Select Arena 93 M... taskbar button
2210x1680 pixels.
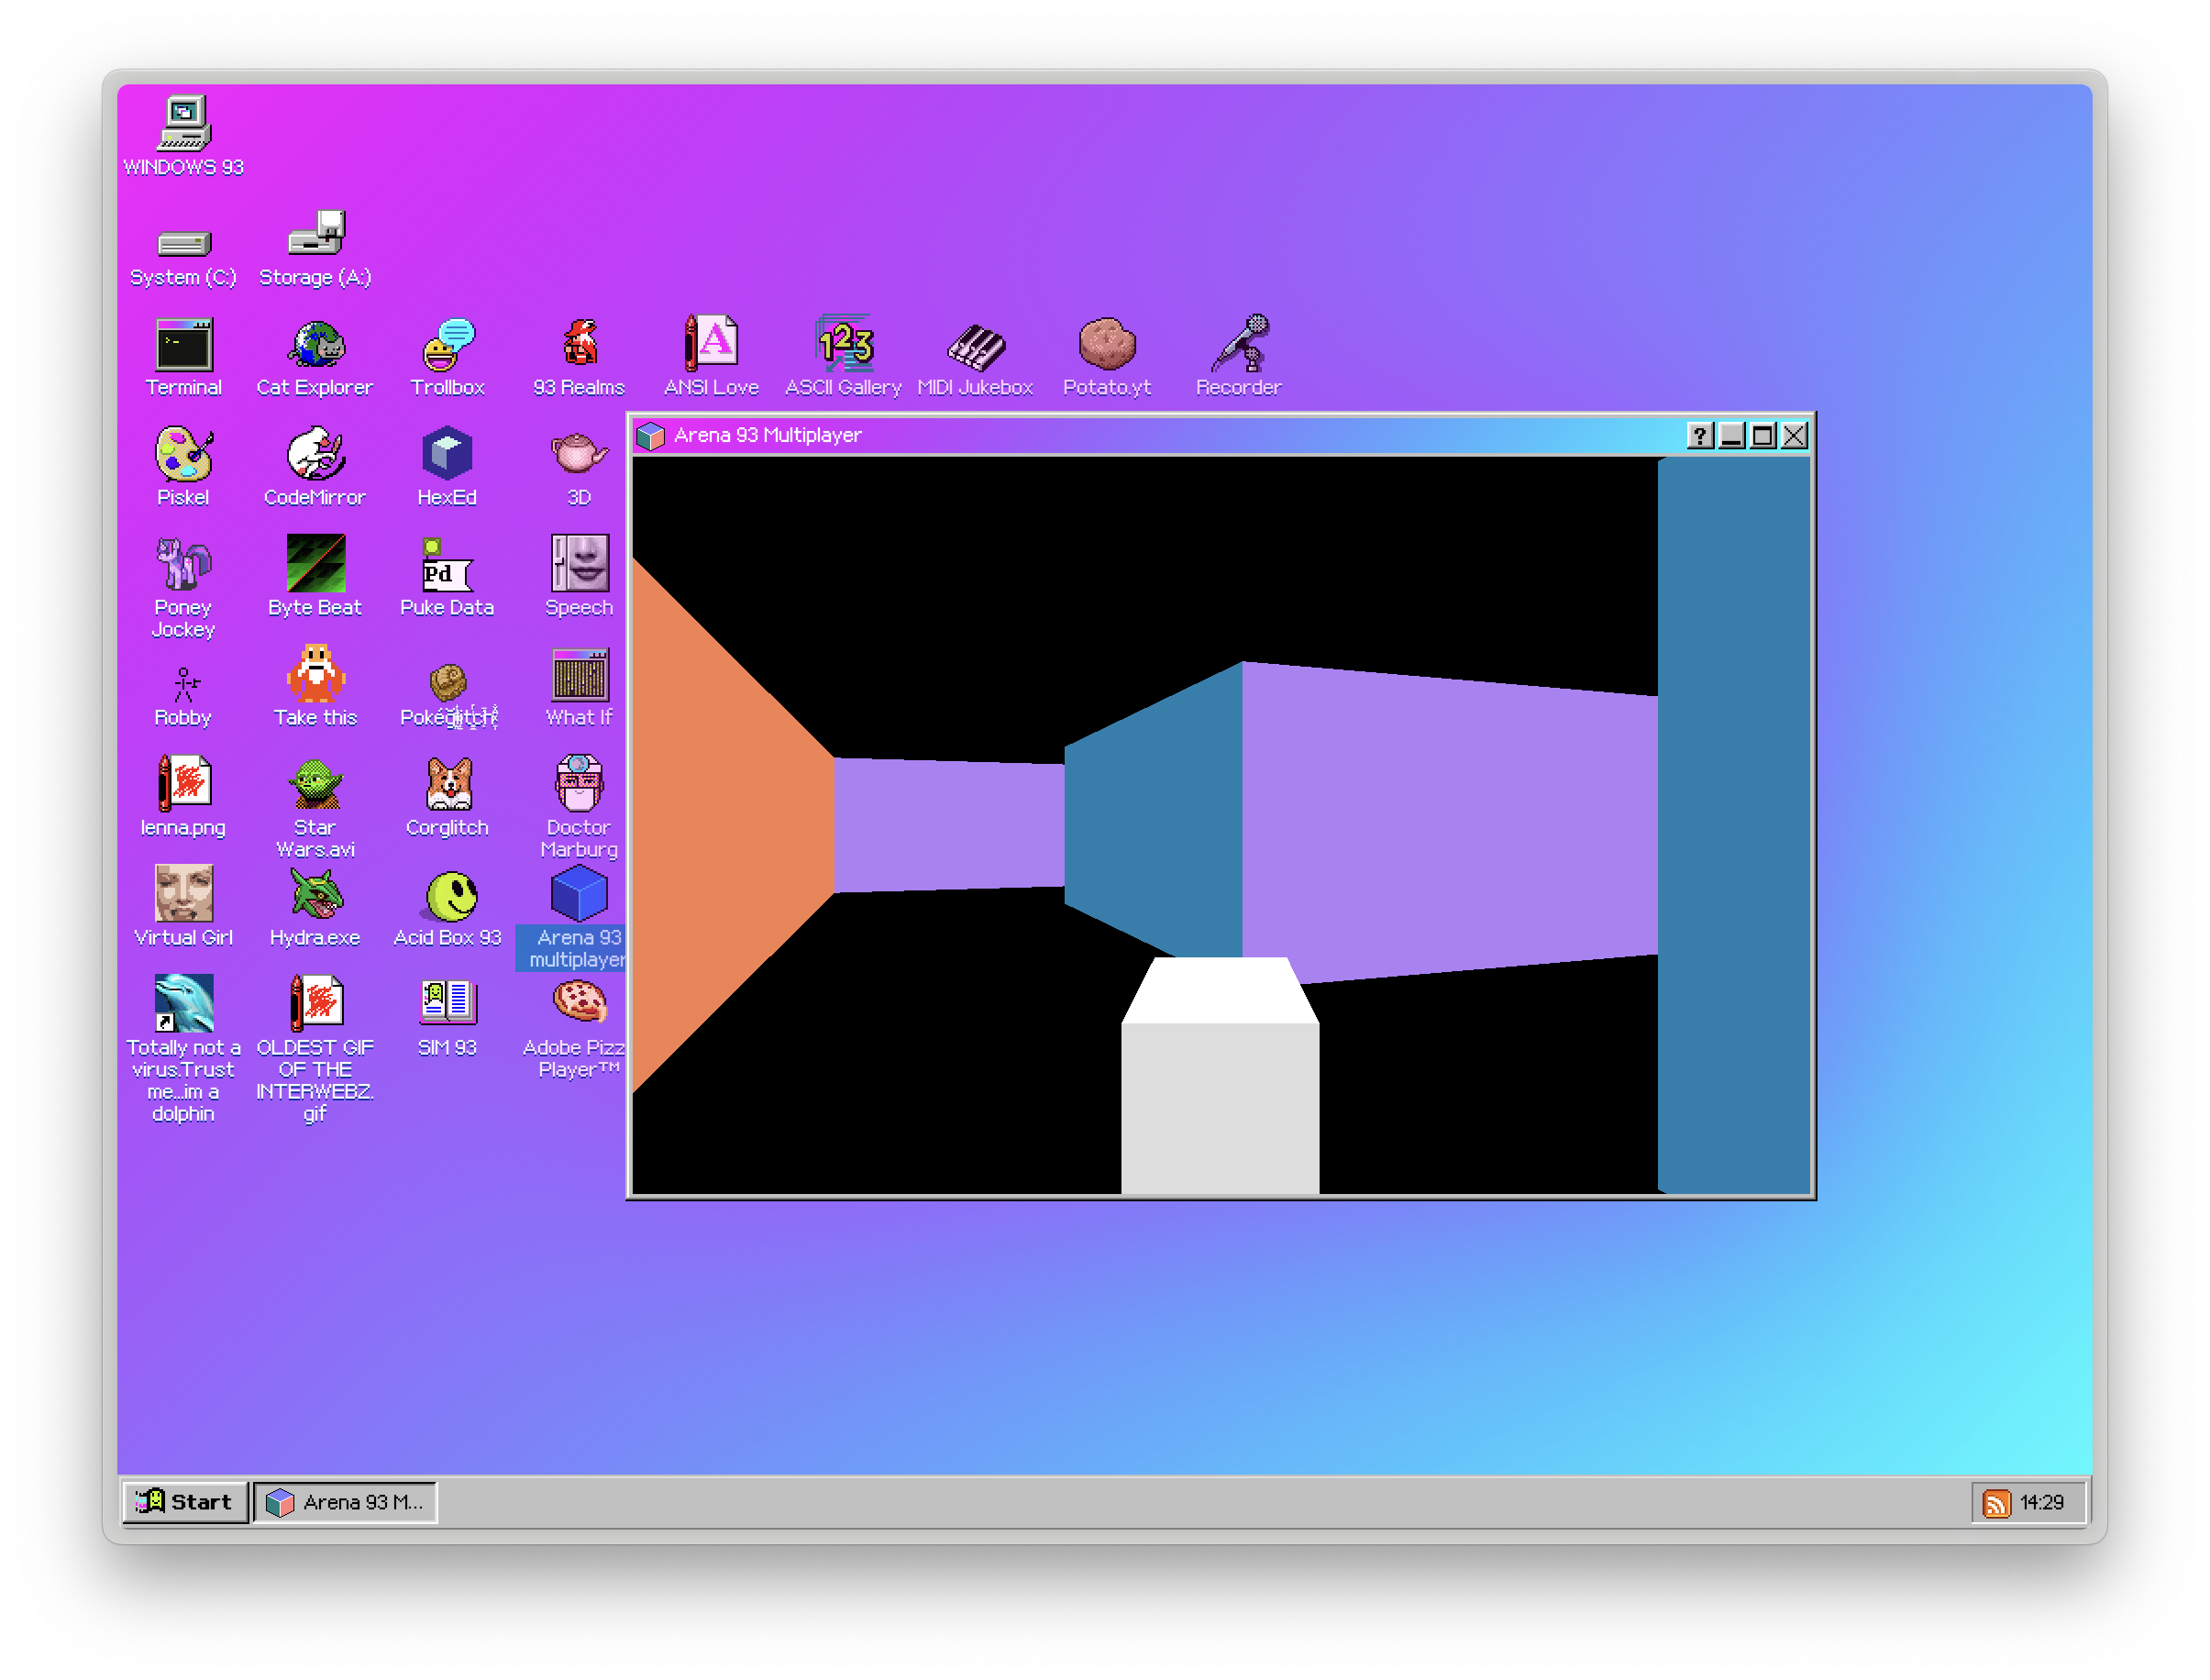346,1502
